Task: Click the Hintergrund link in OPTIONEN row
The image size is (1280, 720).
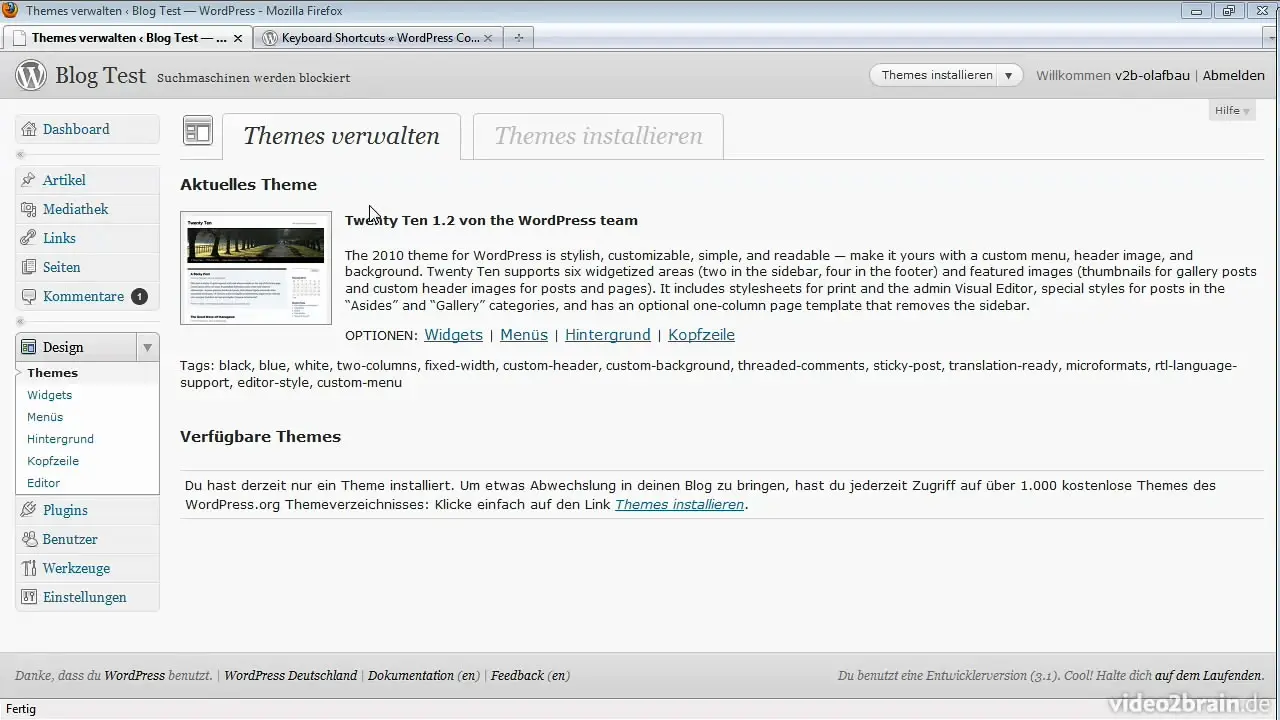Action: coord(608,335)
